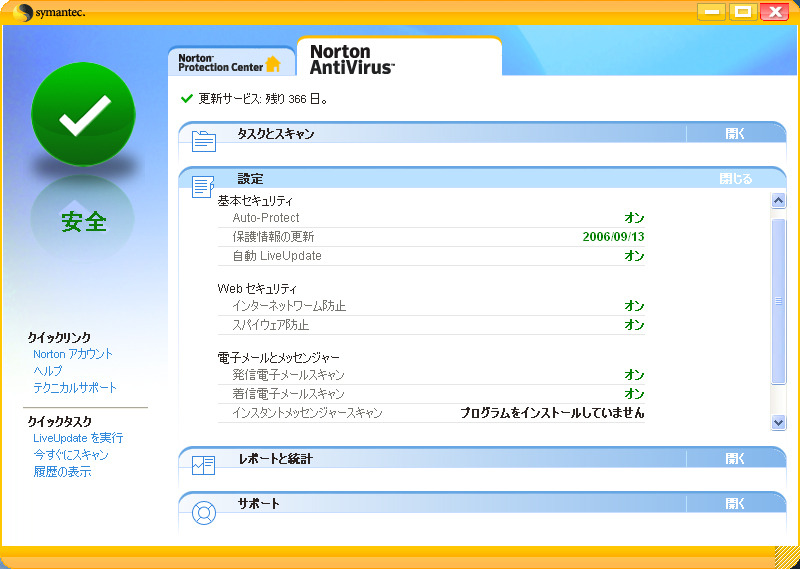Click the 自動 LiveUpdate row label
Viewport: 800px width, 569px height.
[277, 256]
